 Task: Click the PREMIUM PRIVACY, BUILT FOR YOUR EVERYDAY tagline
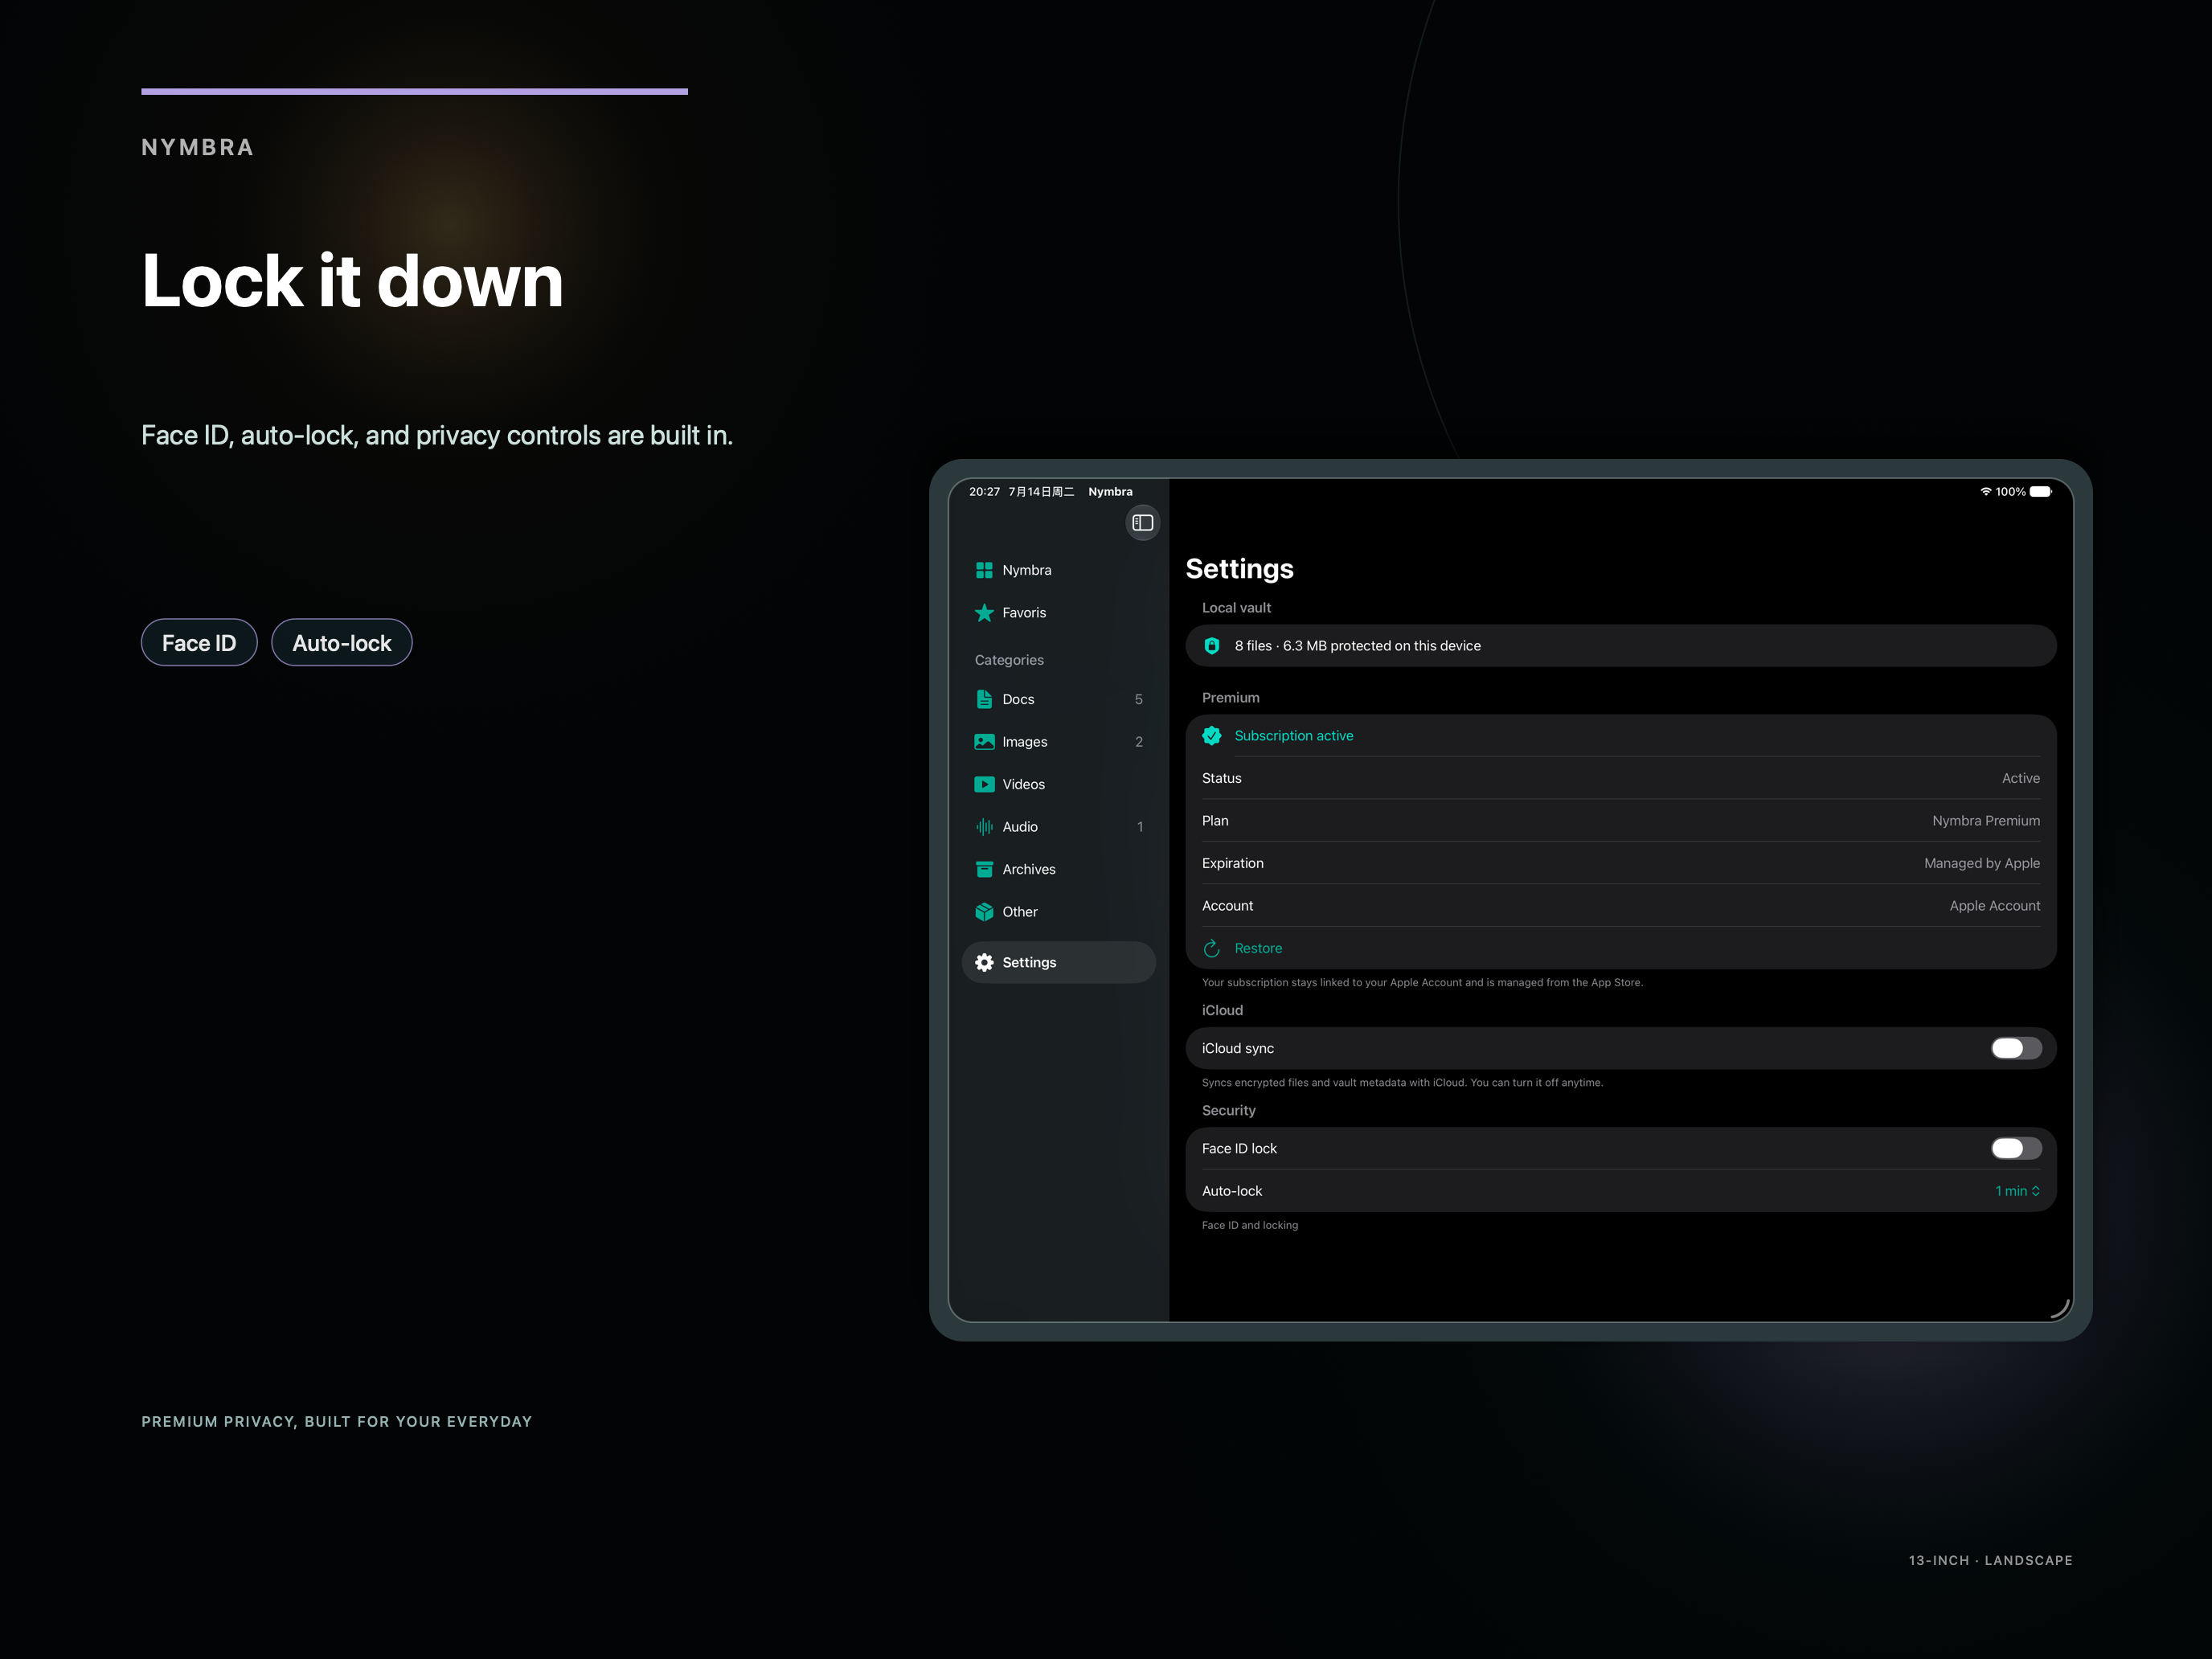[336, 1421]
